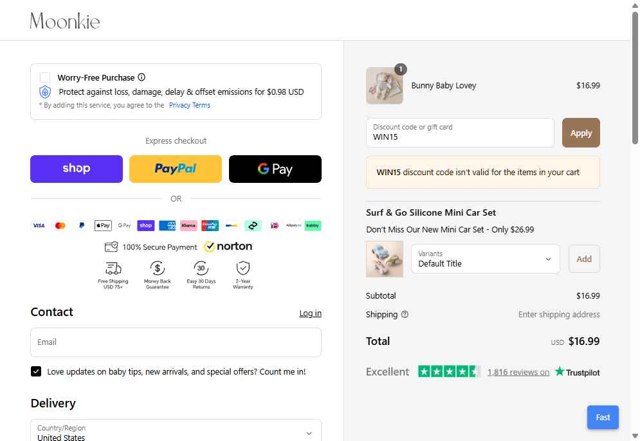Click the American Express payment icon
Viewport: 640px width, 441px height.
(167, 225)
